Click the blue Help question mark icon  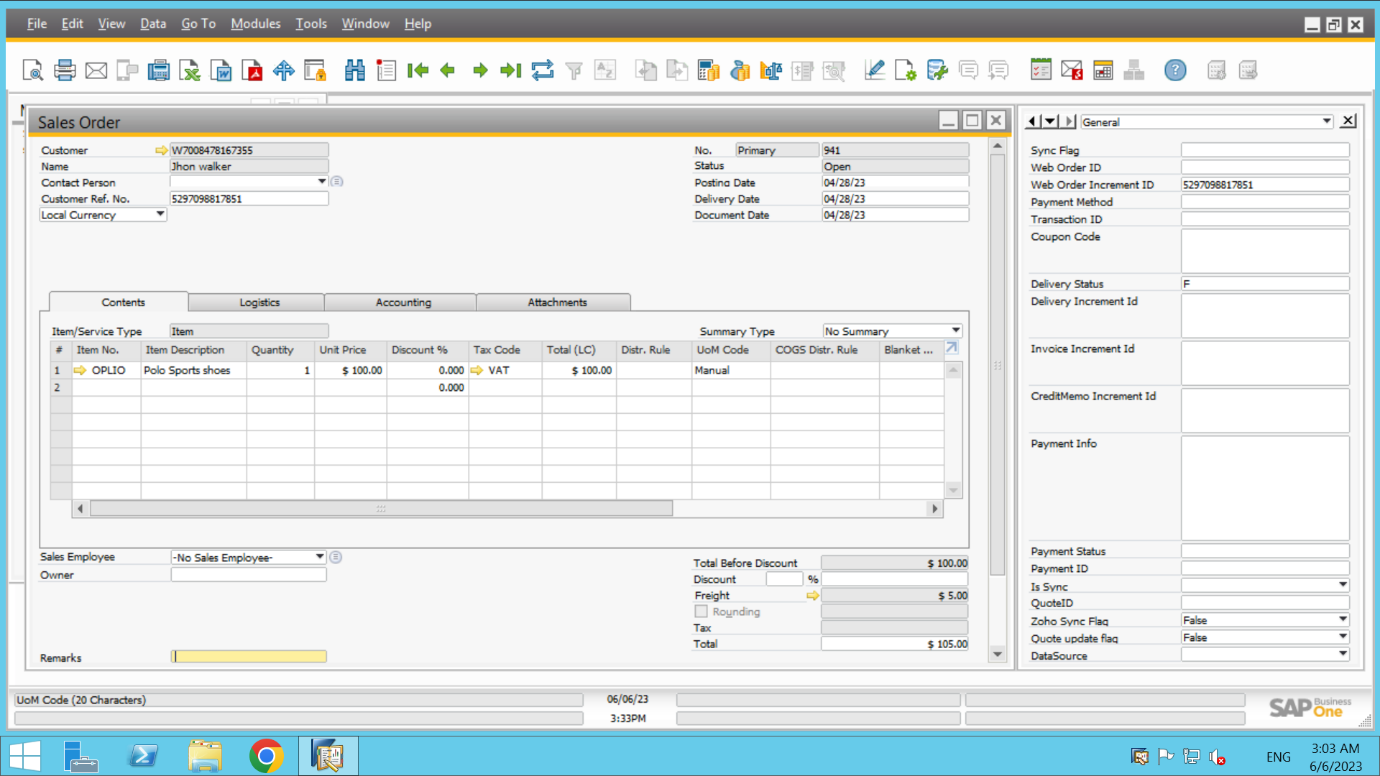coord(1175,70)
